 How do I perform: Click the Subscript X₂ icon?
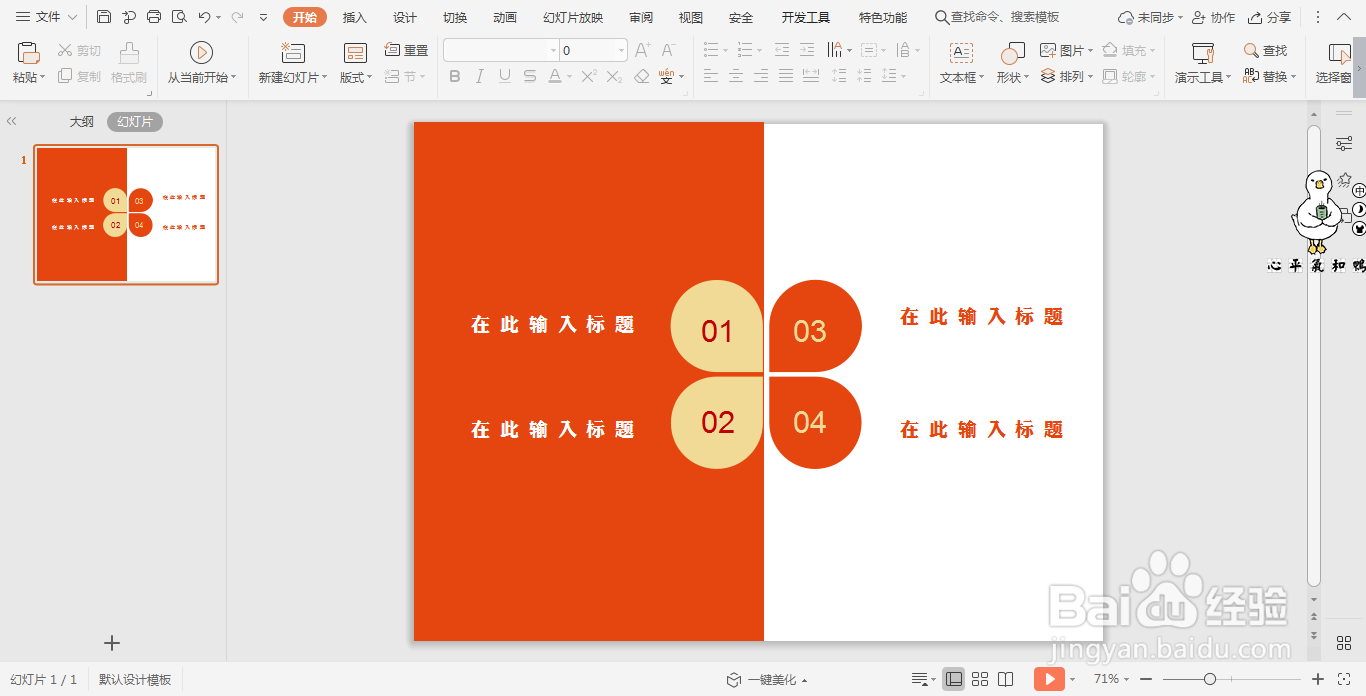coord(615,76)
